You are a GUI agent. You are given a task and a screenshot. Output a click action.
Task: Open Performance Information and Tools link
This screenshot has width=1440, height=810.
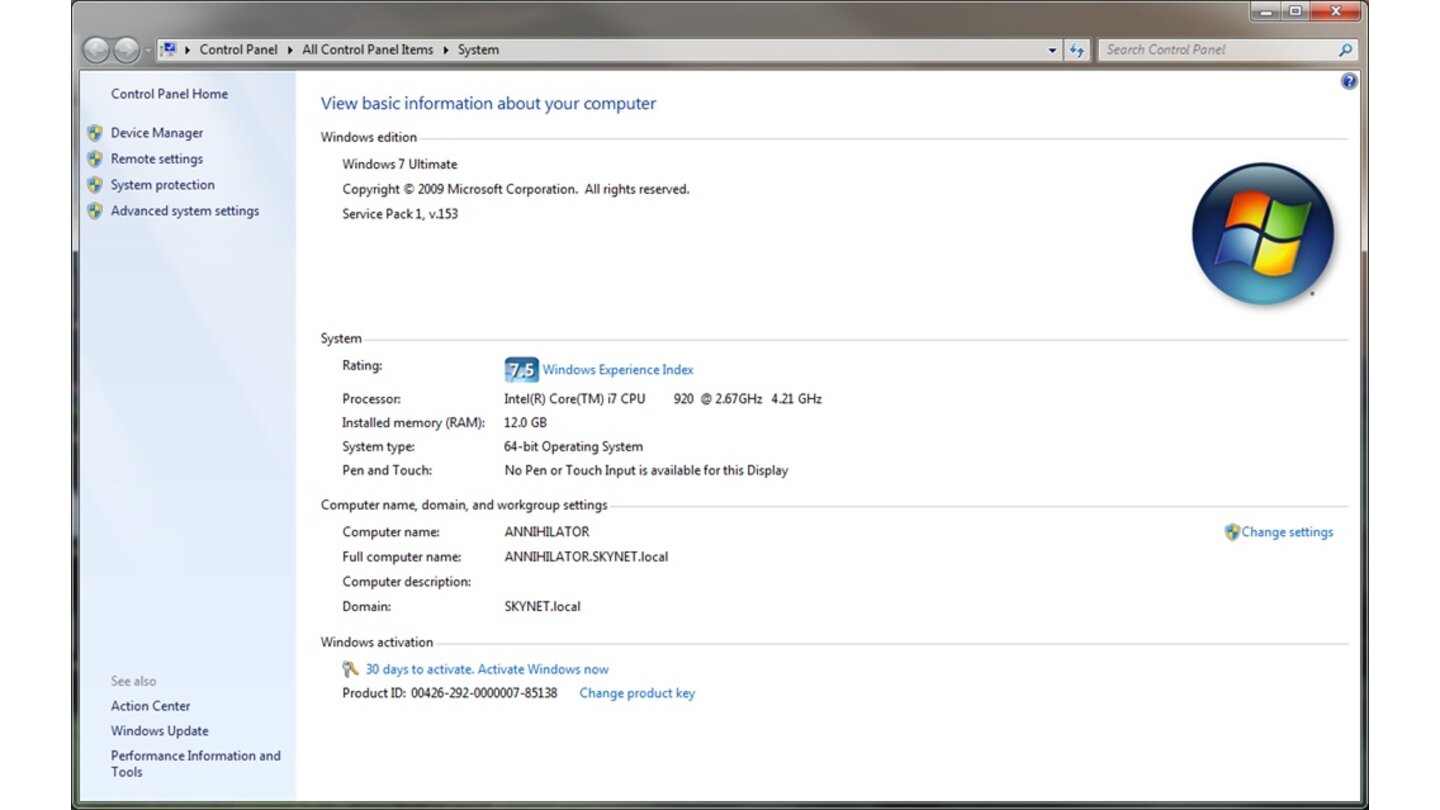(196, 764)
